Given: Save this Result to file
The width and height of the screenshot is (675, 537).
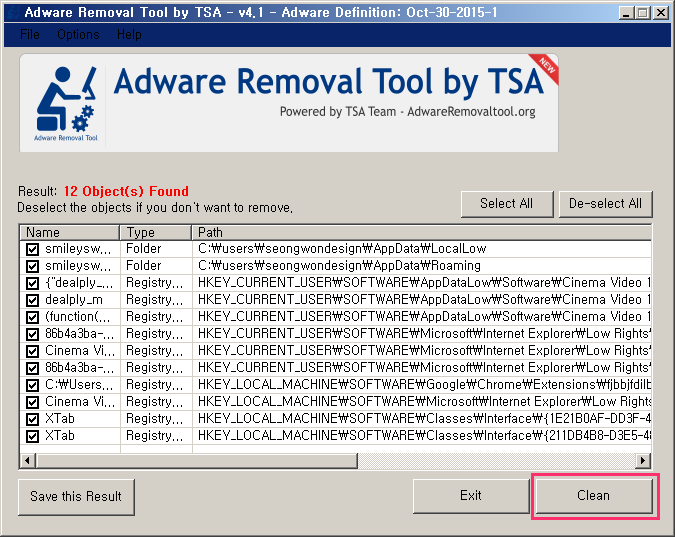Looking at the screenshot, I should tap(76, 497).
